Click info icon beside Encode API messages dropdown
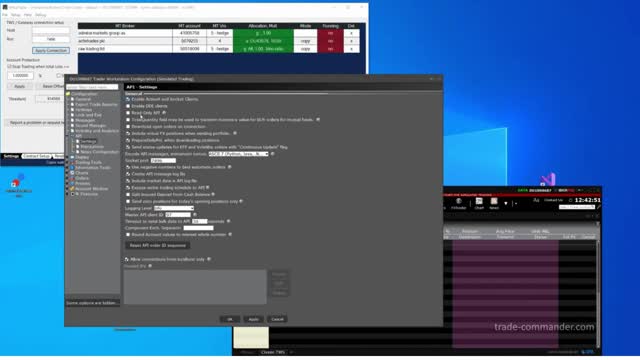This screenshot has width=640, height=360. (x=273, y=154)
